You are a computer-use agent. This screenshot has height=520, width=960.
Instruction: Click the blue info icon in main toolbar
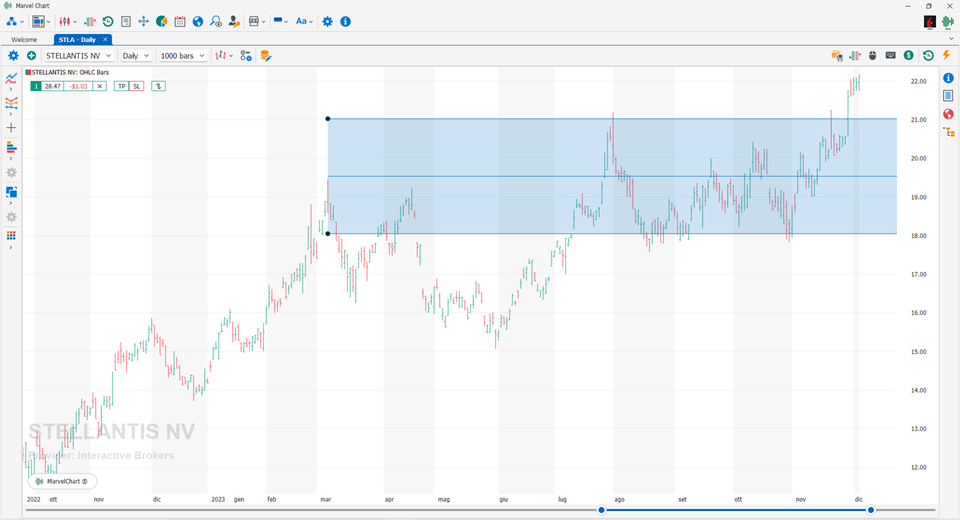[345, 21]
